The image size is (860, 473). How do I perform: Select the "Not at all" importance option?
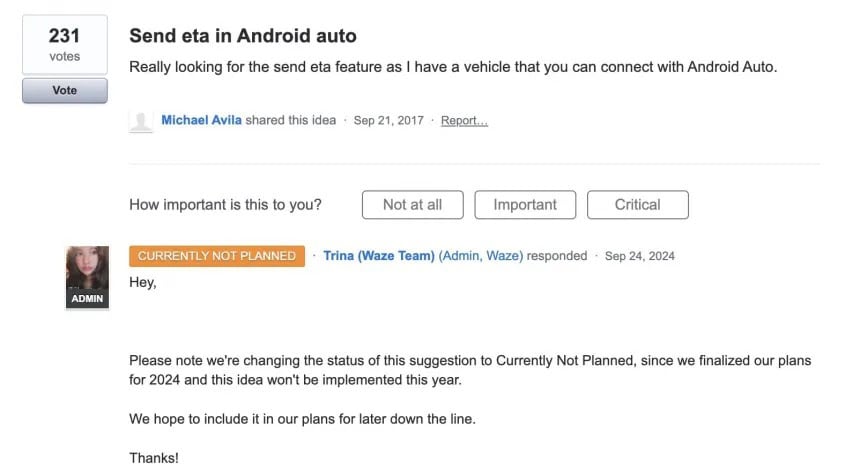412,204
